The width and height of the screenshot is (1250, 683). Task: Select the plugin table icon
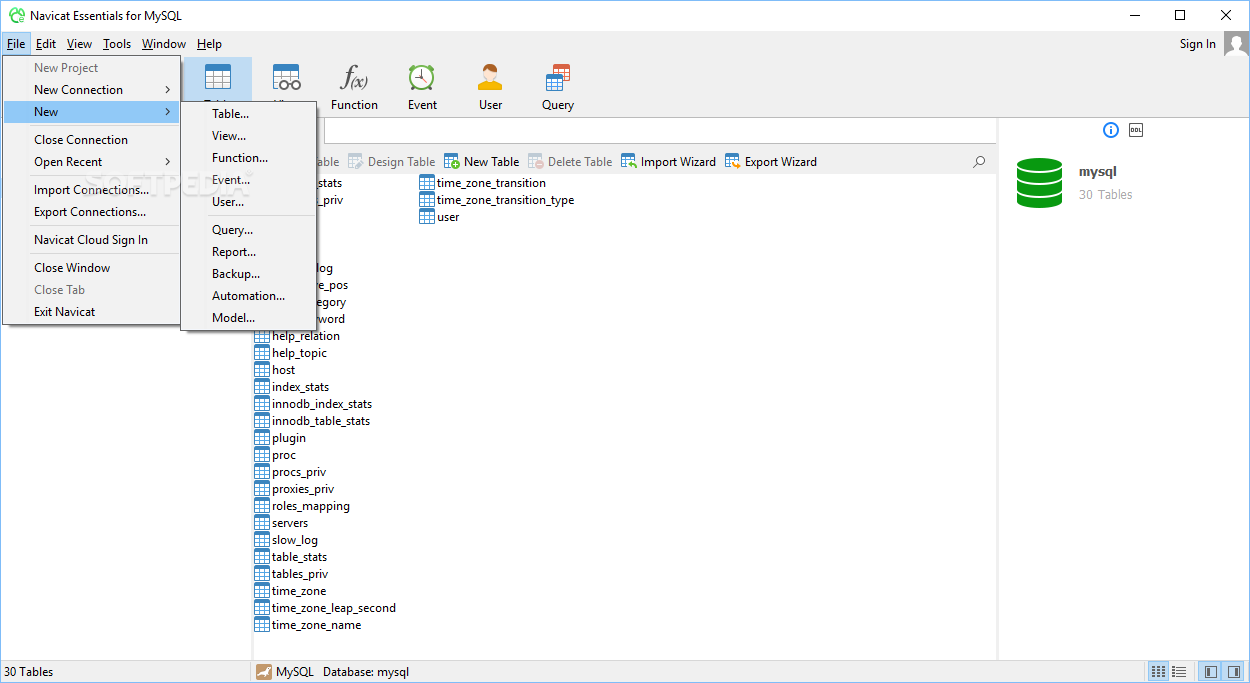[262, 438]
